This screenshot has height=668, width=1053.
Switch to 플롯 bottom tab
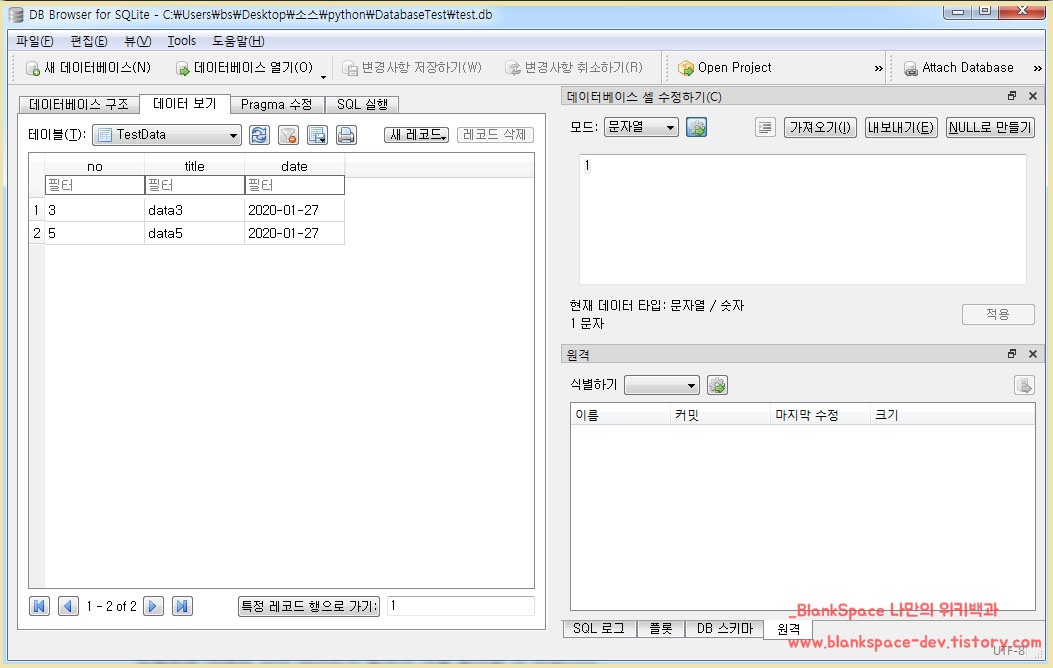point(661,628)
